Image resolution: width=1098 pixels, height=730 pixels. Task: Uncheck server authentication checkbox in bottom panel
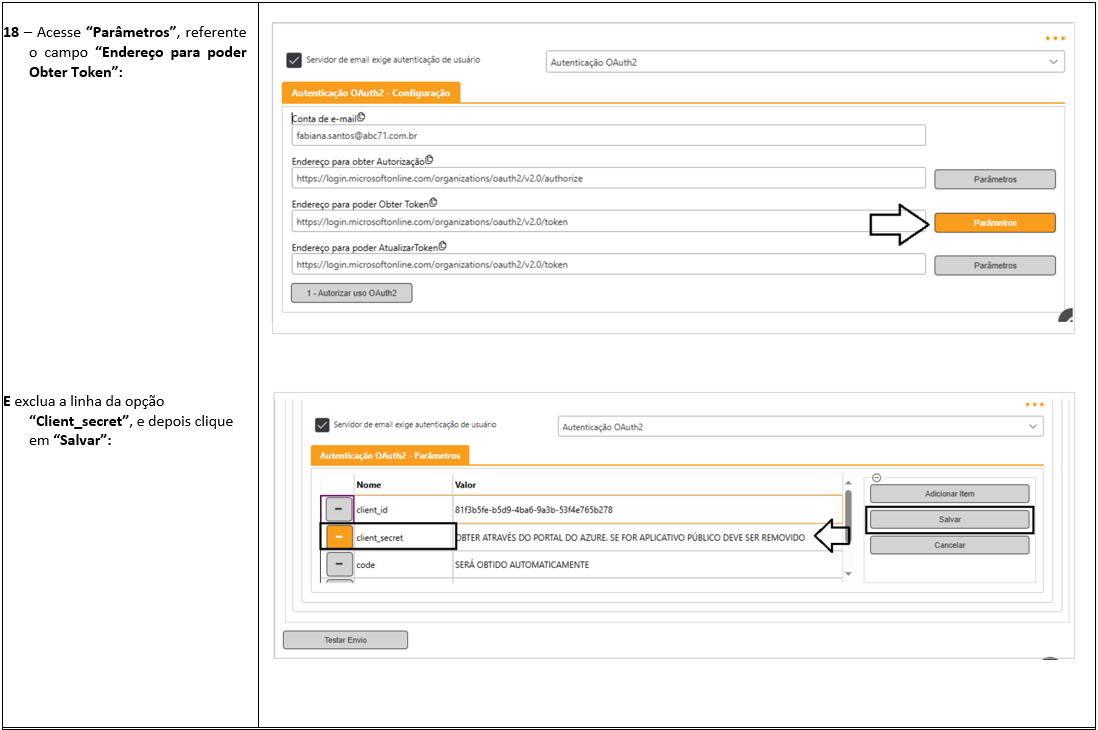(x=322, y=425)
